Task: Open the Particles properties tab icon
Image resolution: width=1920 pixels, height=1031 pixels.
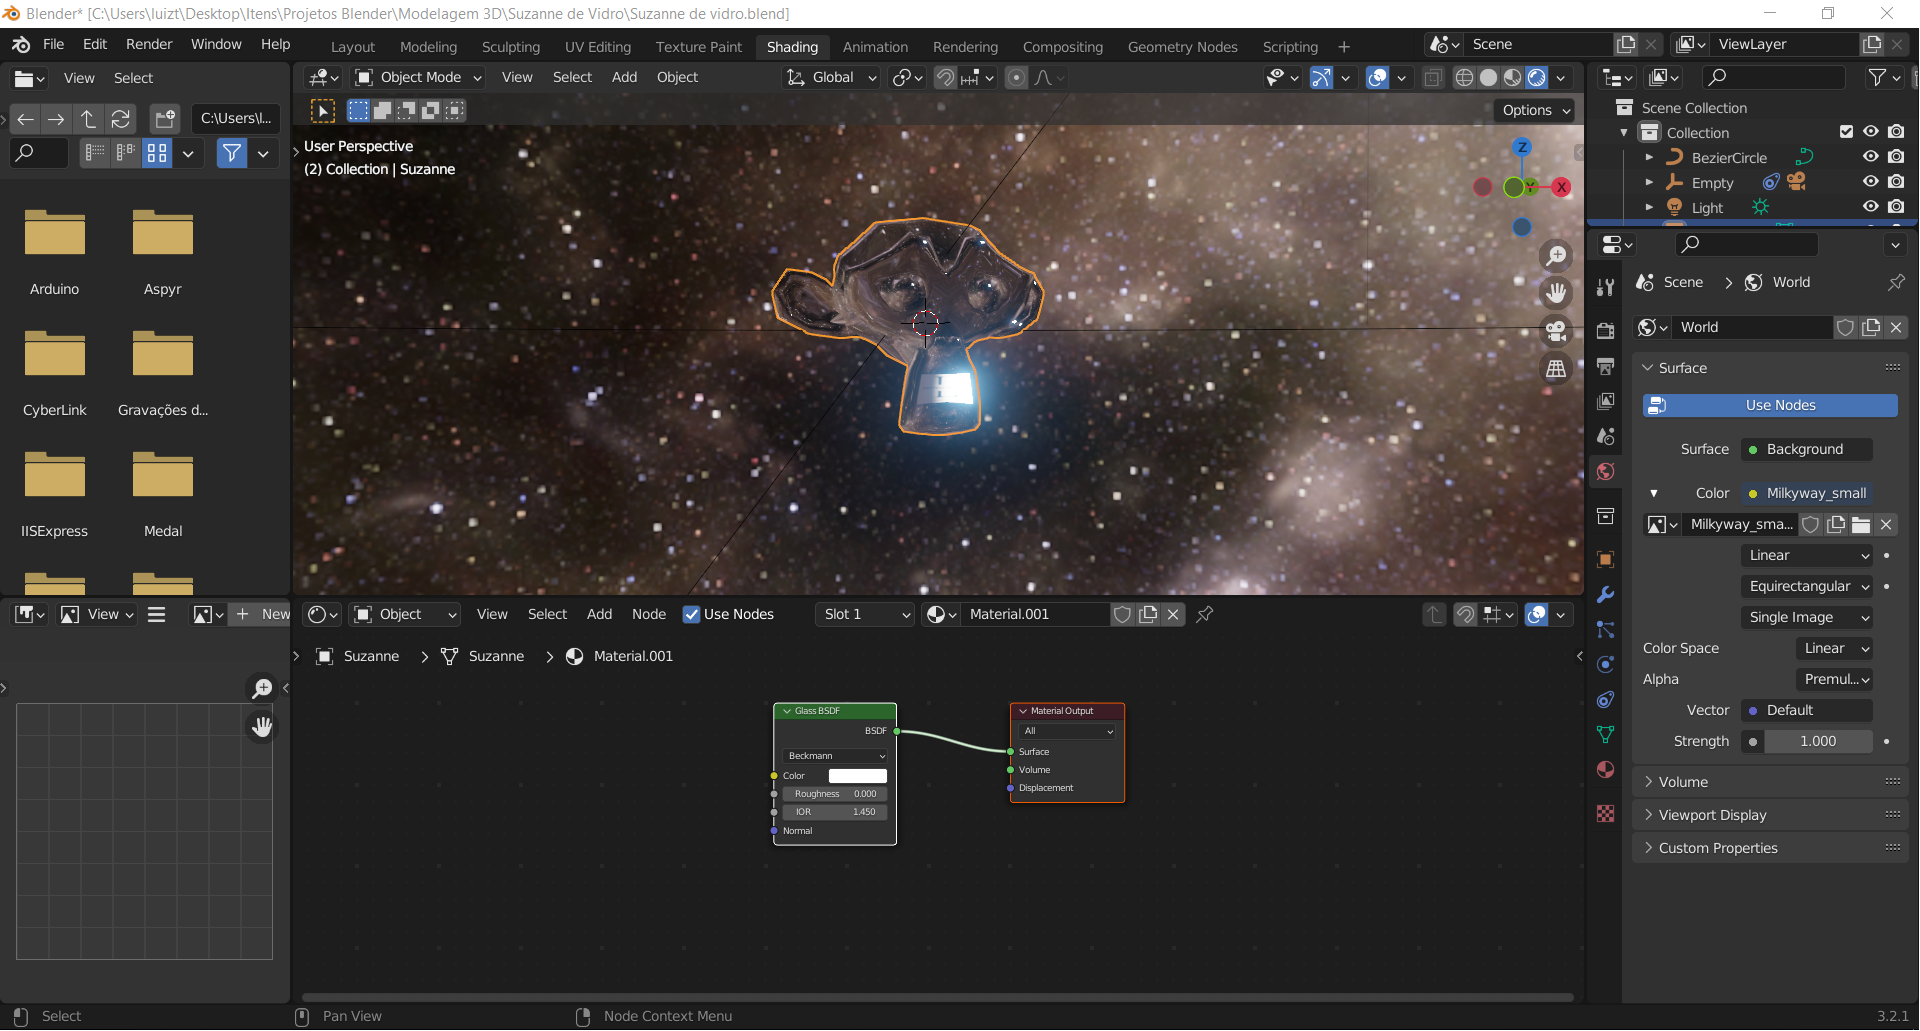Action: point(1606,629)
